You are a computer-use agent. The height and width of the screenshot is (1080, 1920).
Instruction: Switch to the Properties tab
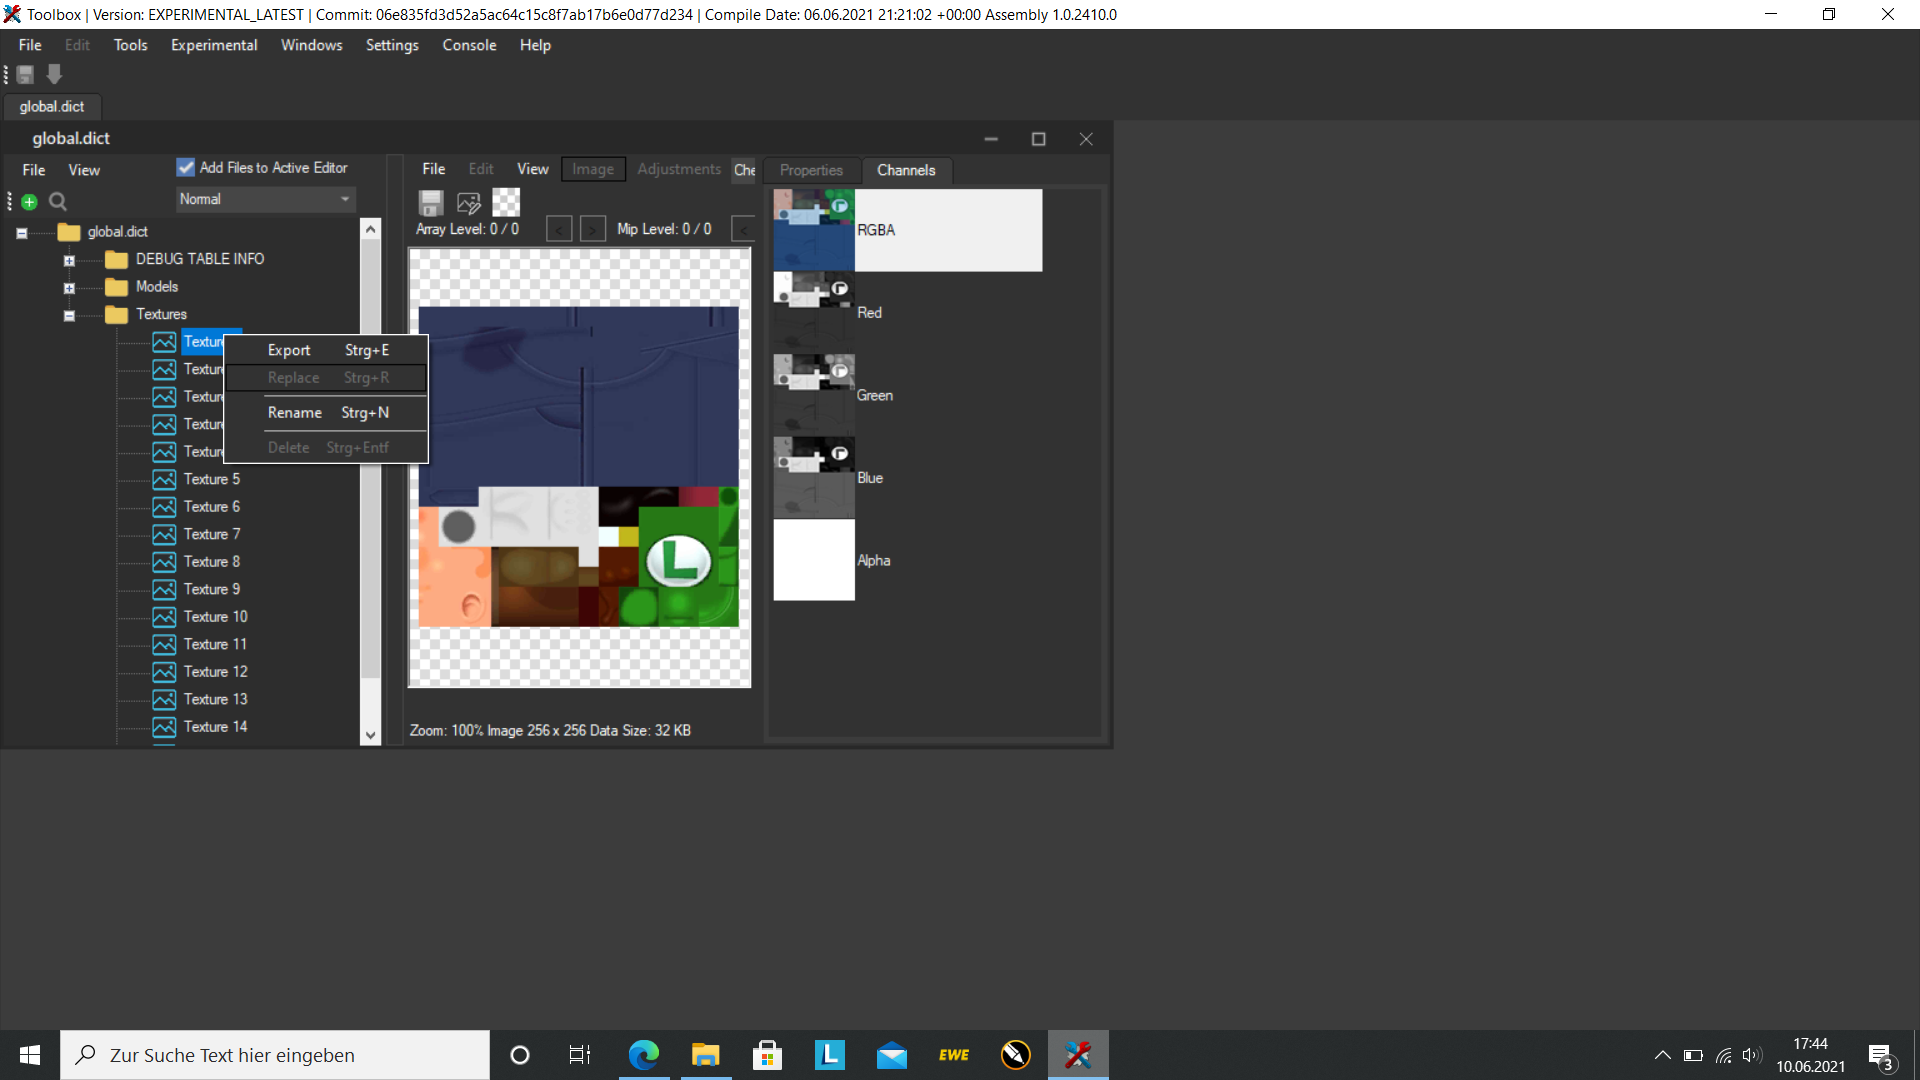pos(810,170)
